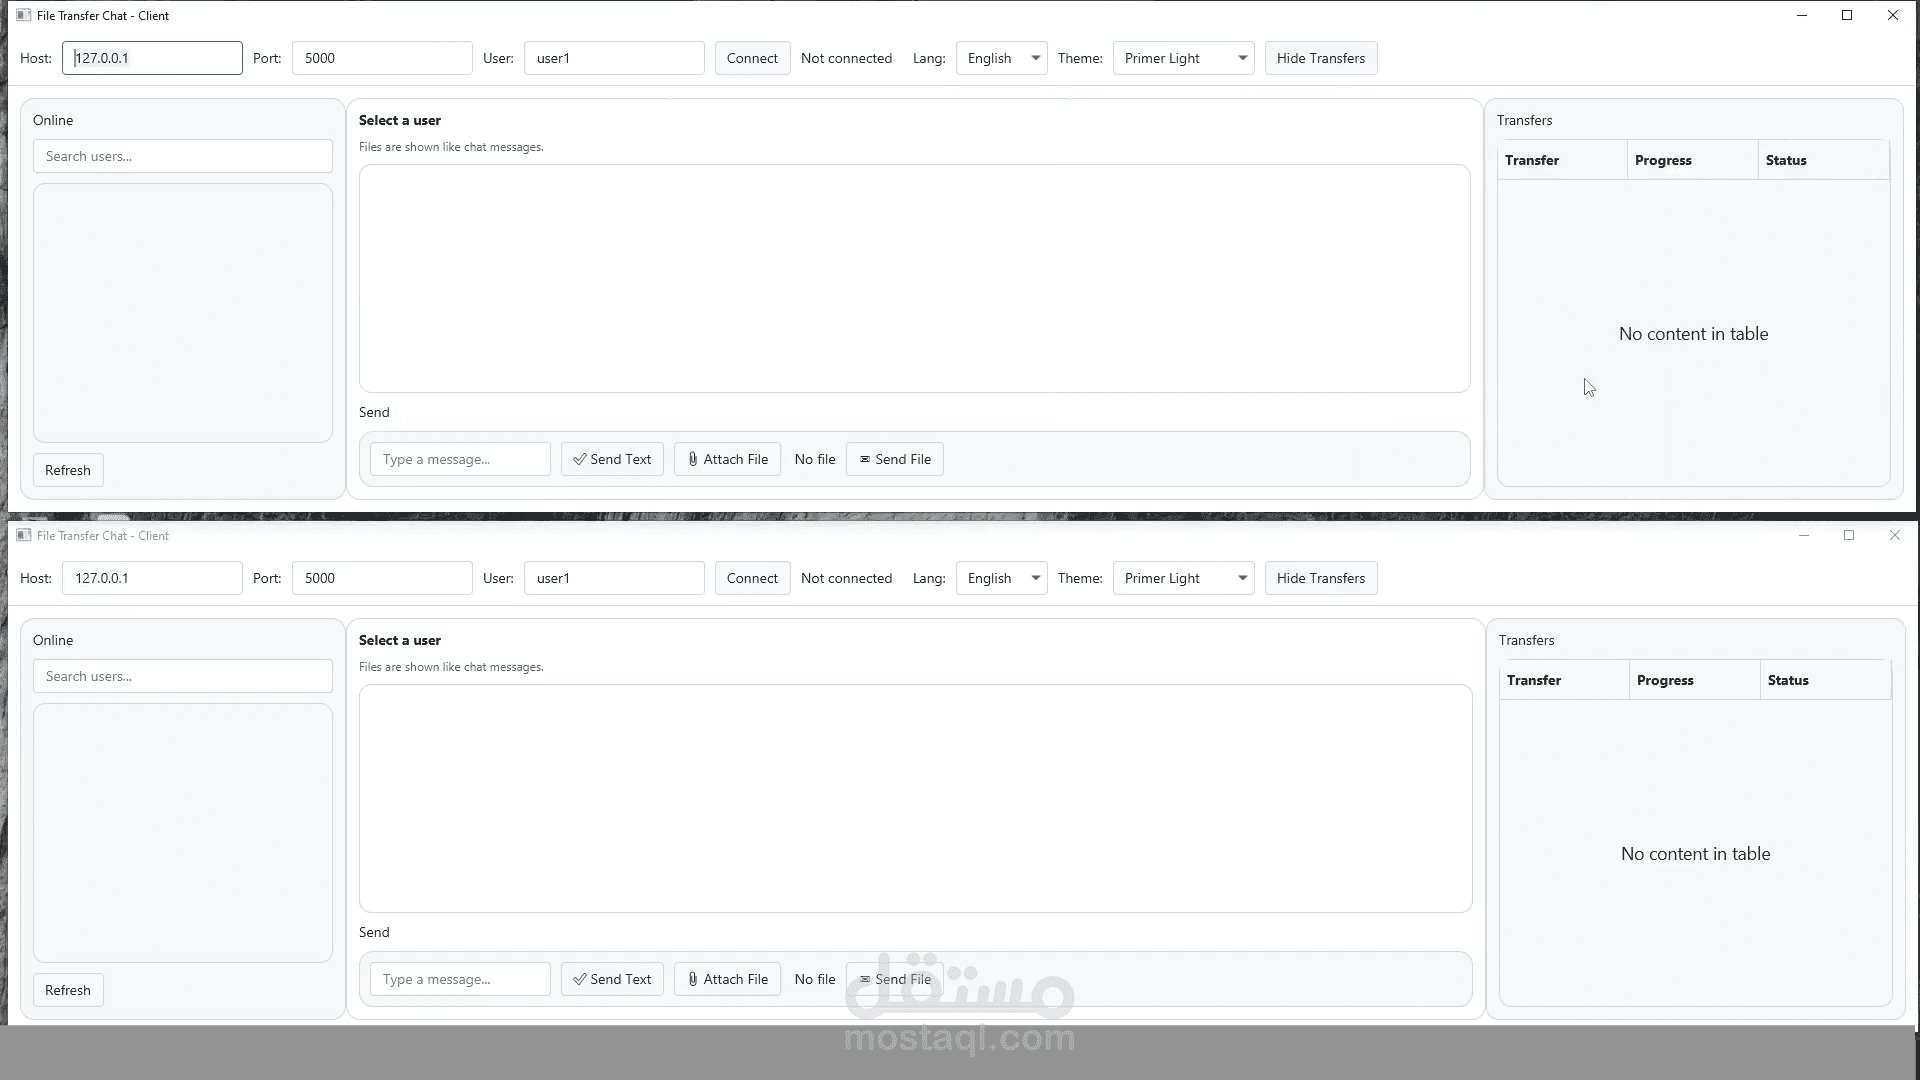
Task: Click Send File envelope icon in bottom window
Action: tap(865, 979)
